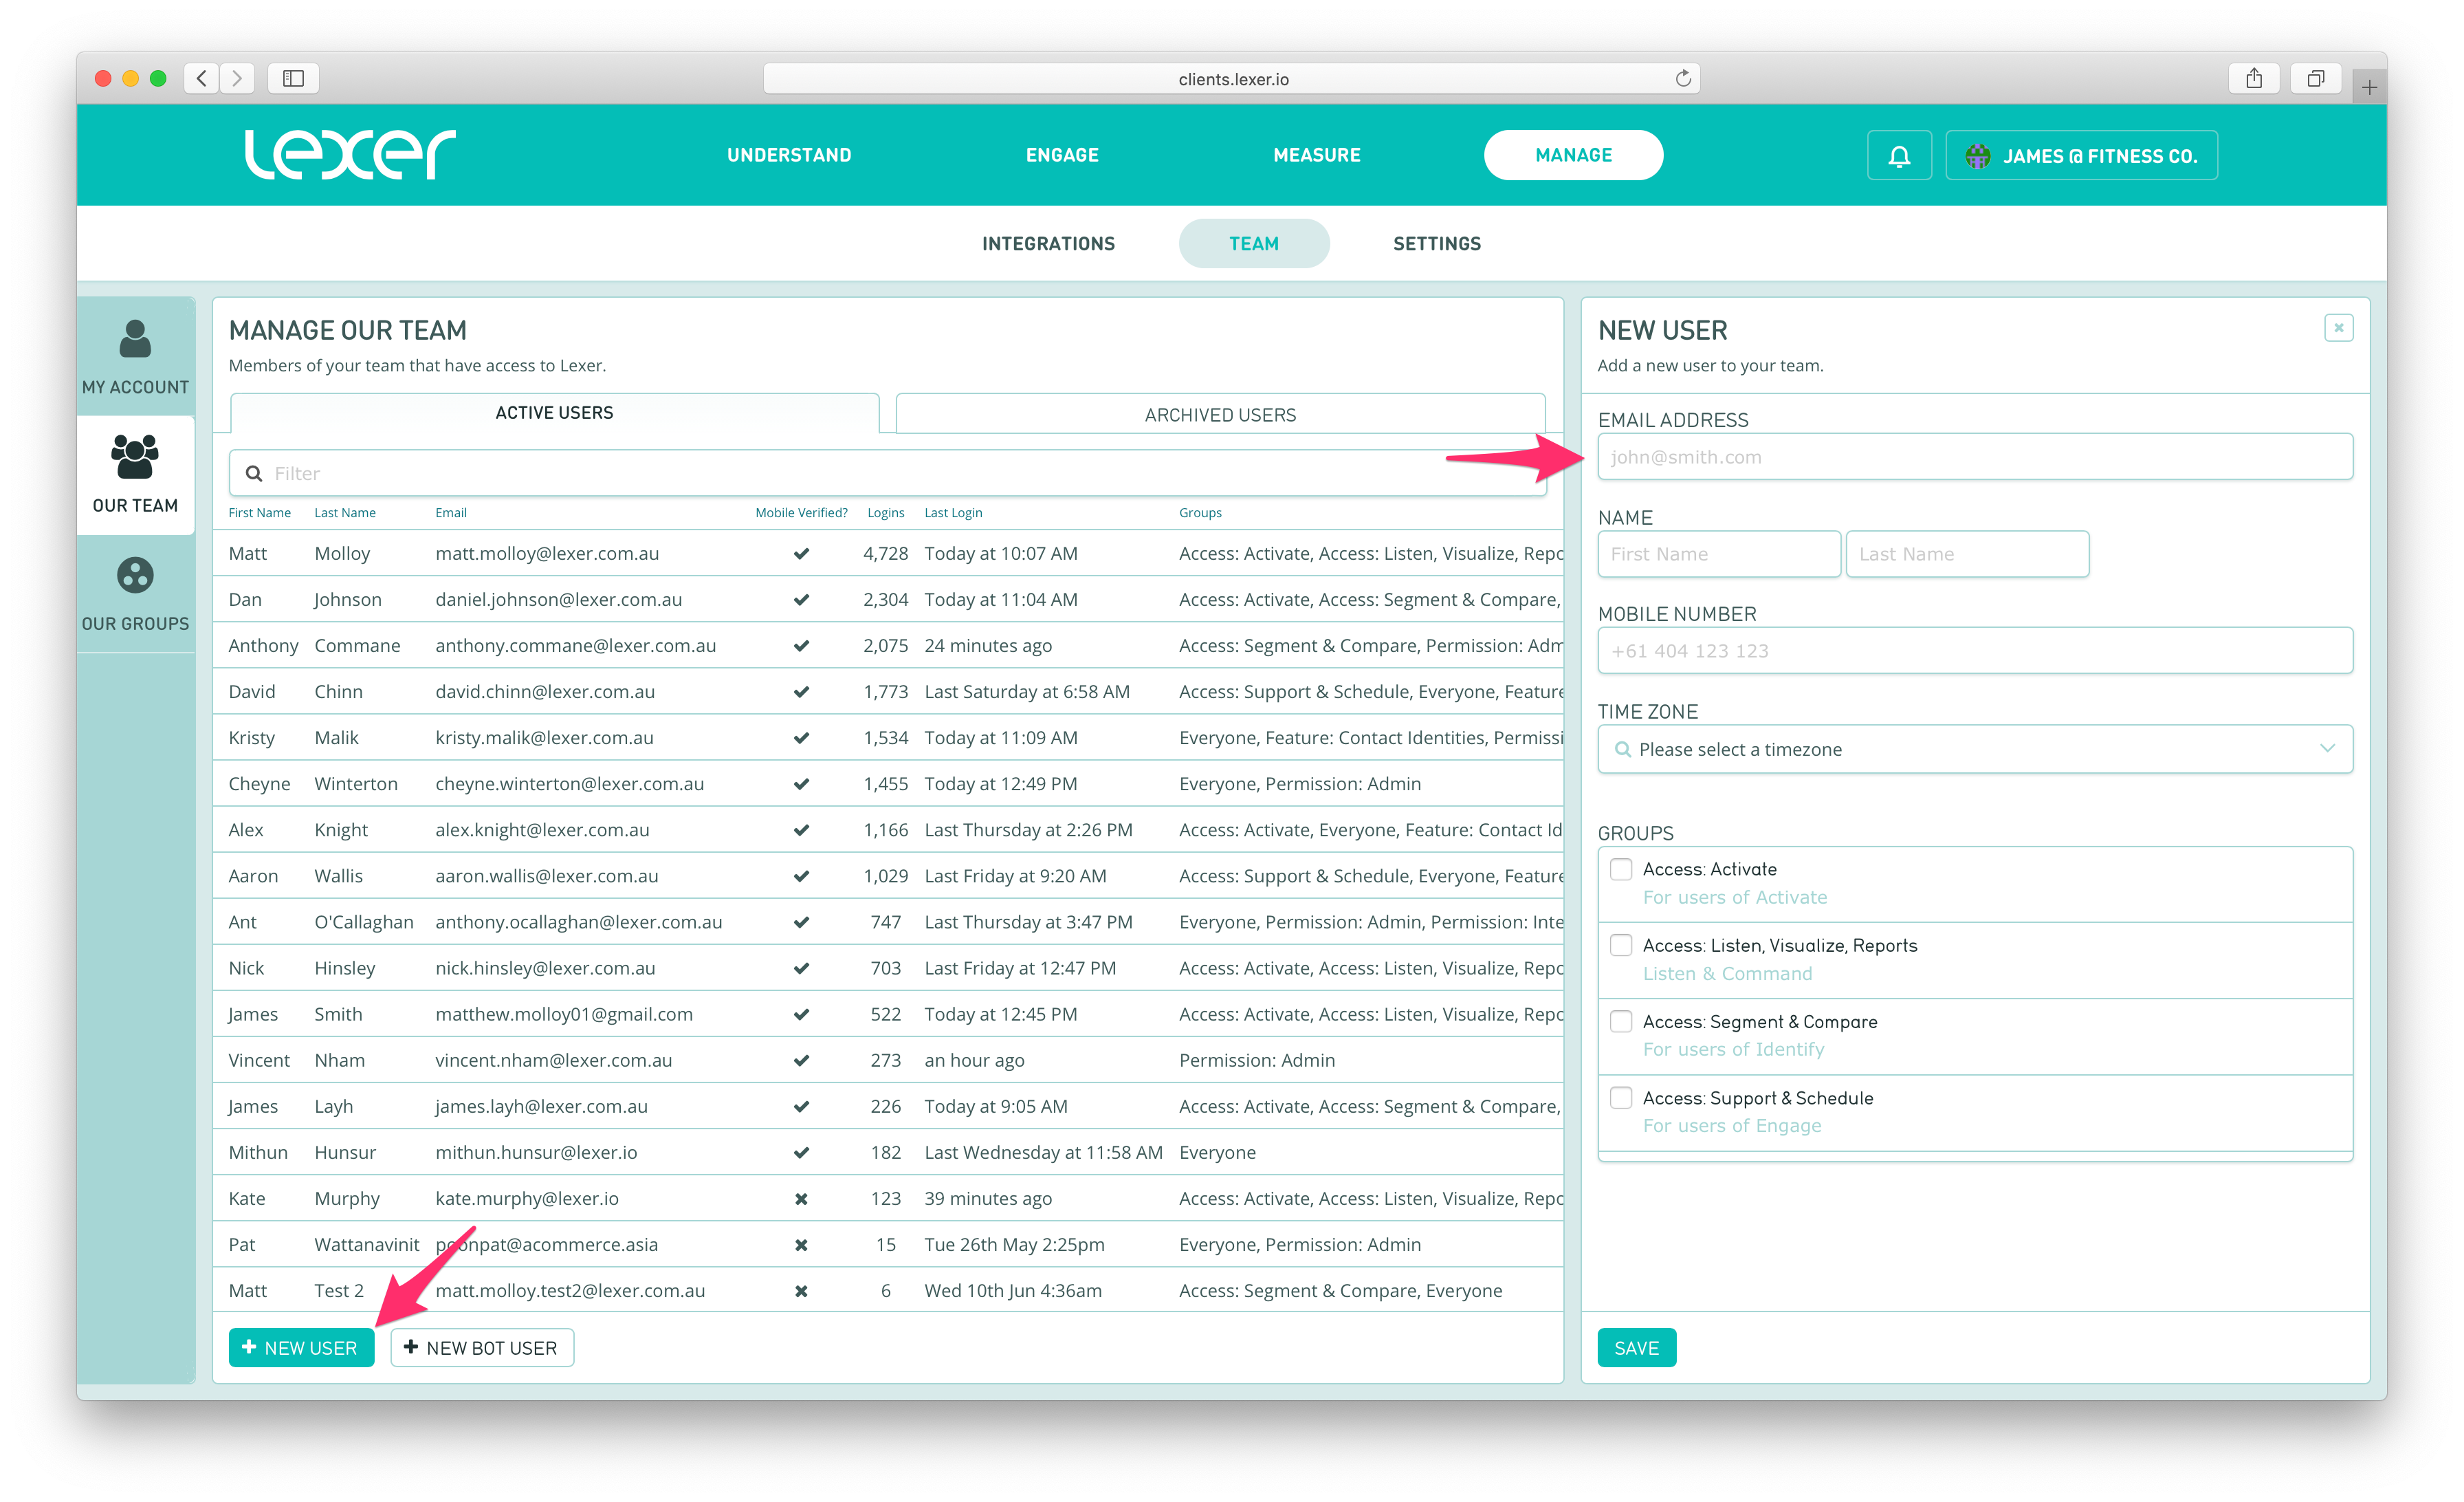Viewport: 2464px width, 1502px height.
Task: Open Vincent Nham's user row
Action: (887, 1060)
